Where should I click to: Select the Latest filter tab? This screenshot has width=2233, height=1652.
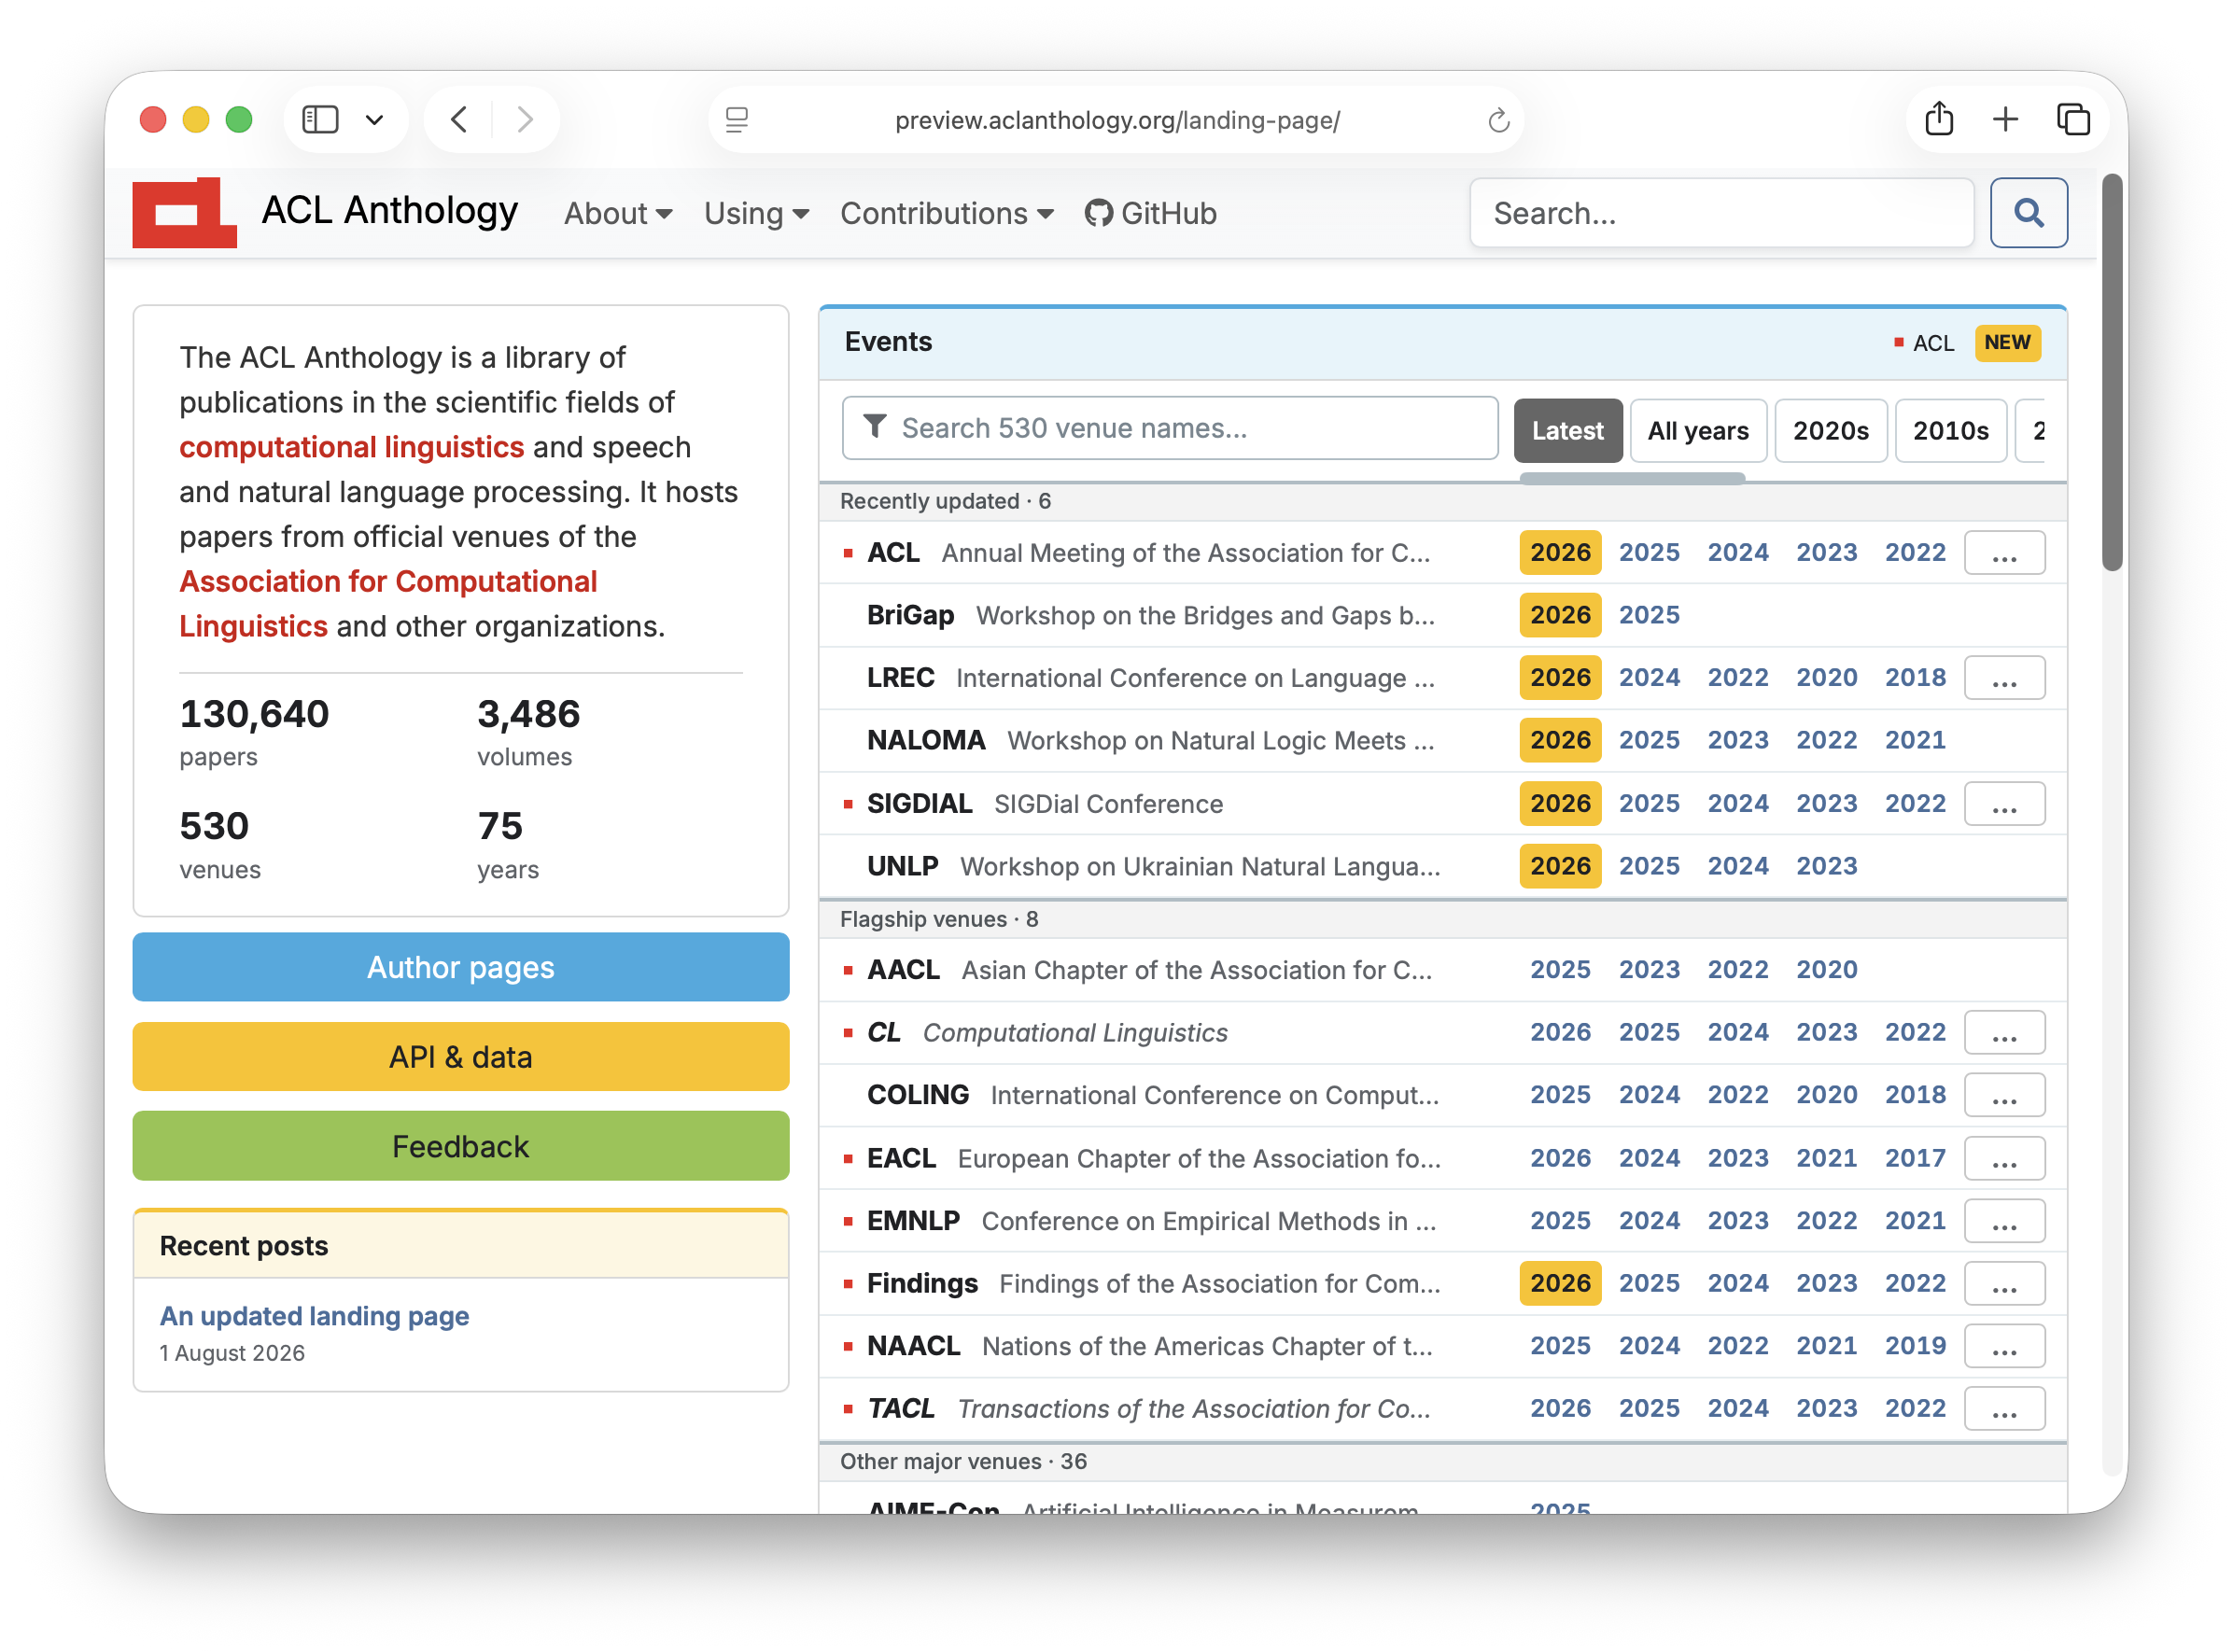click(1567, 430)
